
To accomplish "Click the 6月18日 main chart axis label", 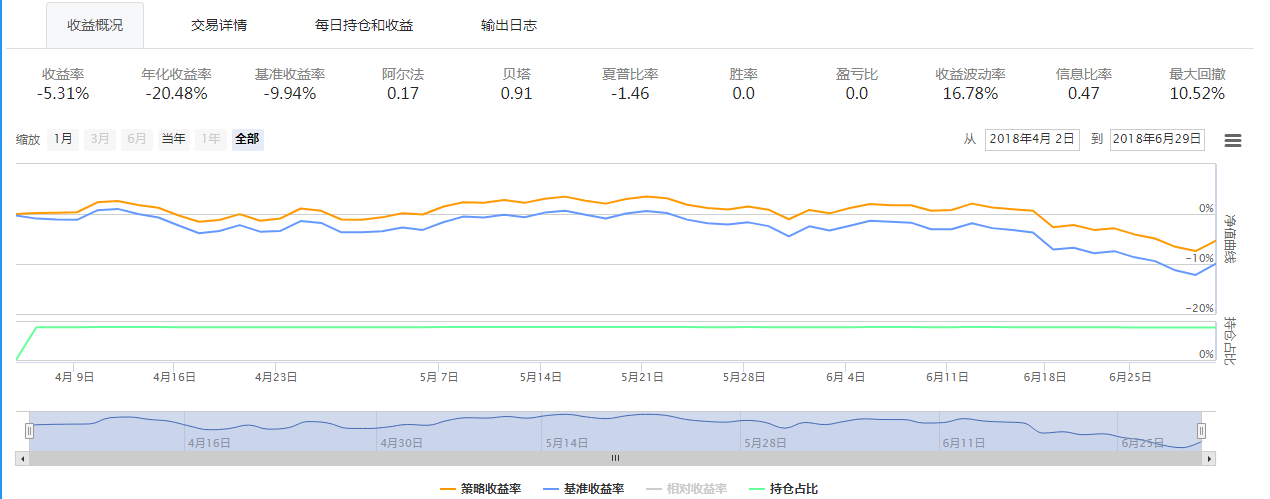I will pyautogui.click(x=1045, y=377).
